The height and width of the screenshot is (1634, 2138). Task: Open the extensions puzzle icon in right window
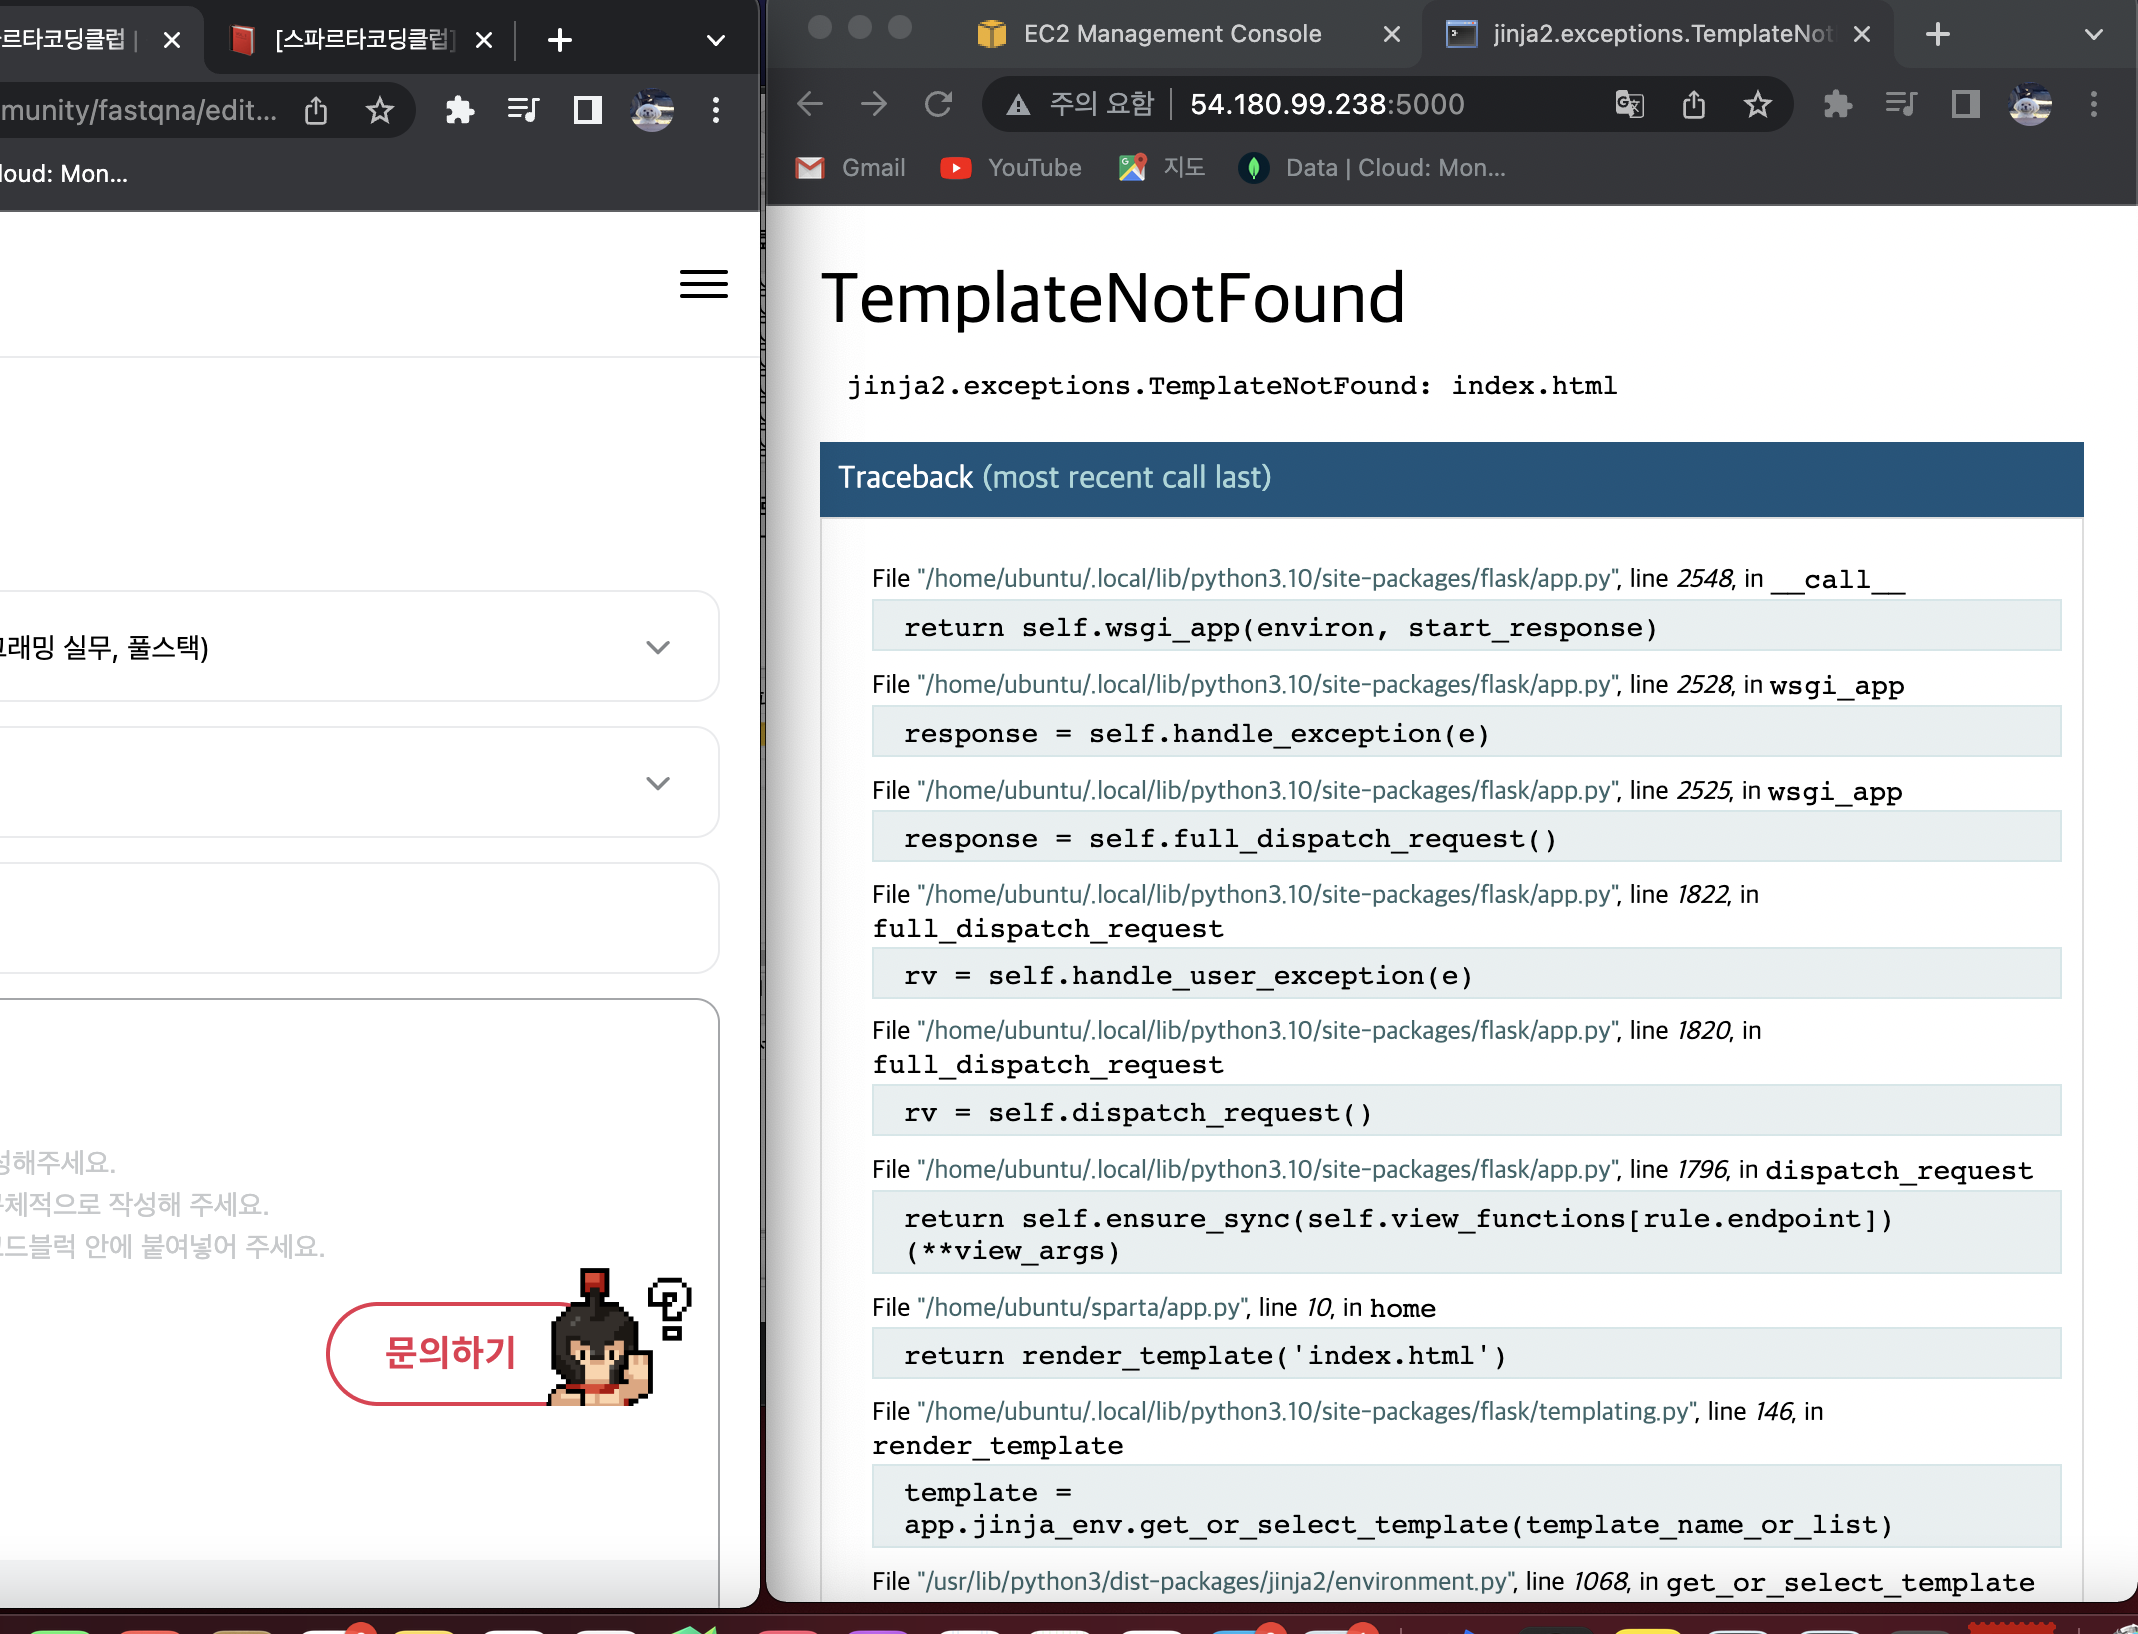(x=1838, y=104)
